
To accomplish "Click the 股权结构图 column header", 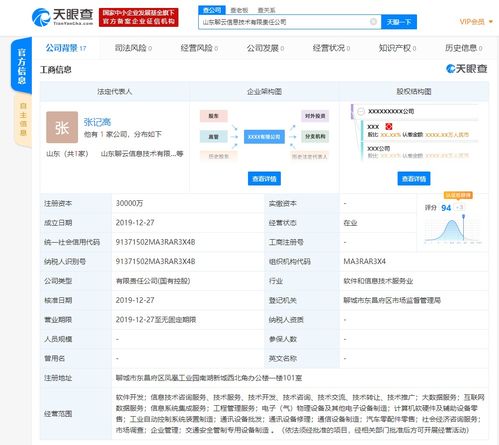I will [x=414, y=92].
